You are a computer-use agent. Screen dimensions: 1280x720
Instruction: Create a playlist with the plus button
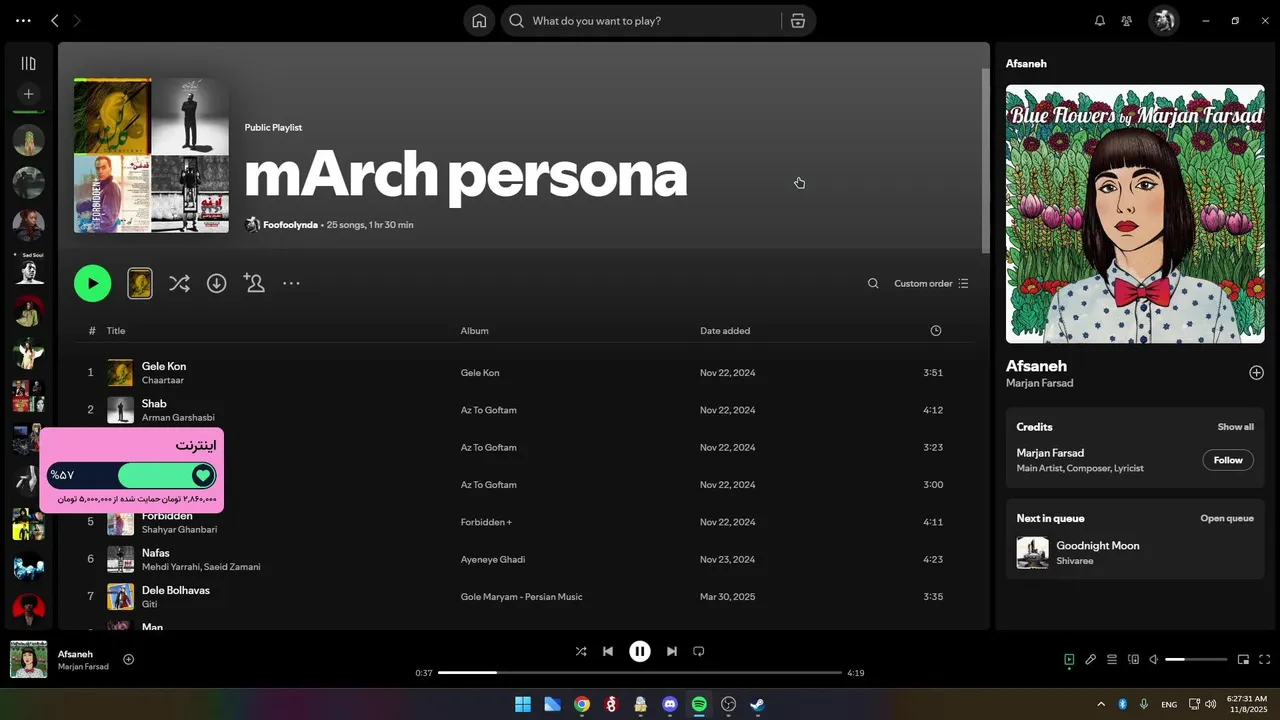tap(28, 94)
